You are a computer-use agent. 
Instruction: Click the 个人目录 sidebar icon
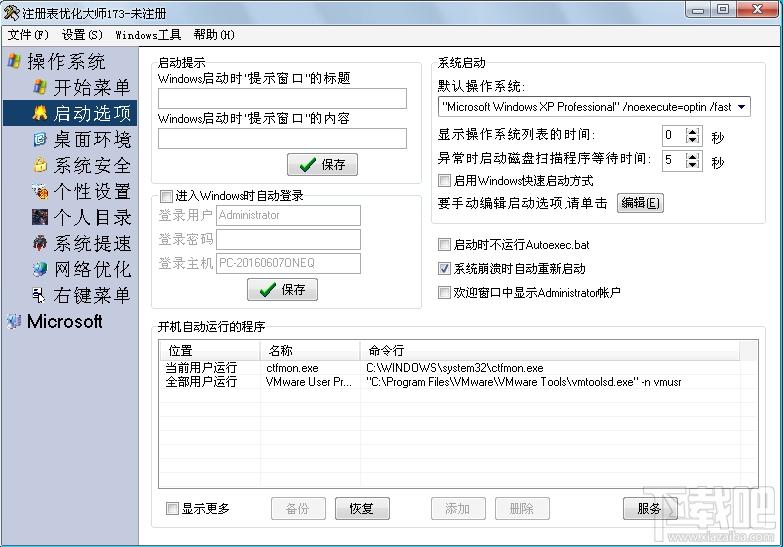coord(40,217)
